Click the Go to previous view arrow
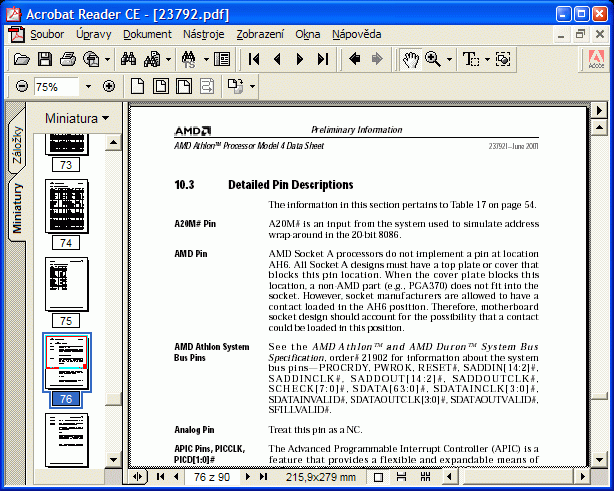The height and width of the screenshot is (491, 614). click(x=354, y=60)
